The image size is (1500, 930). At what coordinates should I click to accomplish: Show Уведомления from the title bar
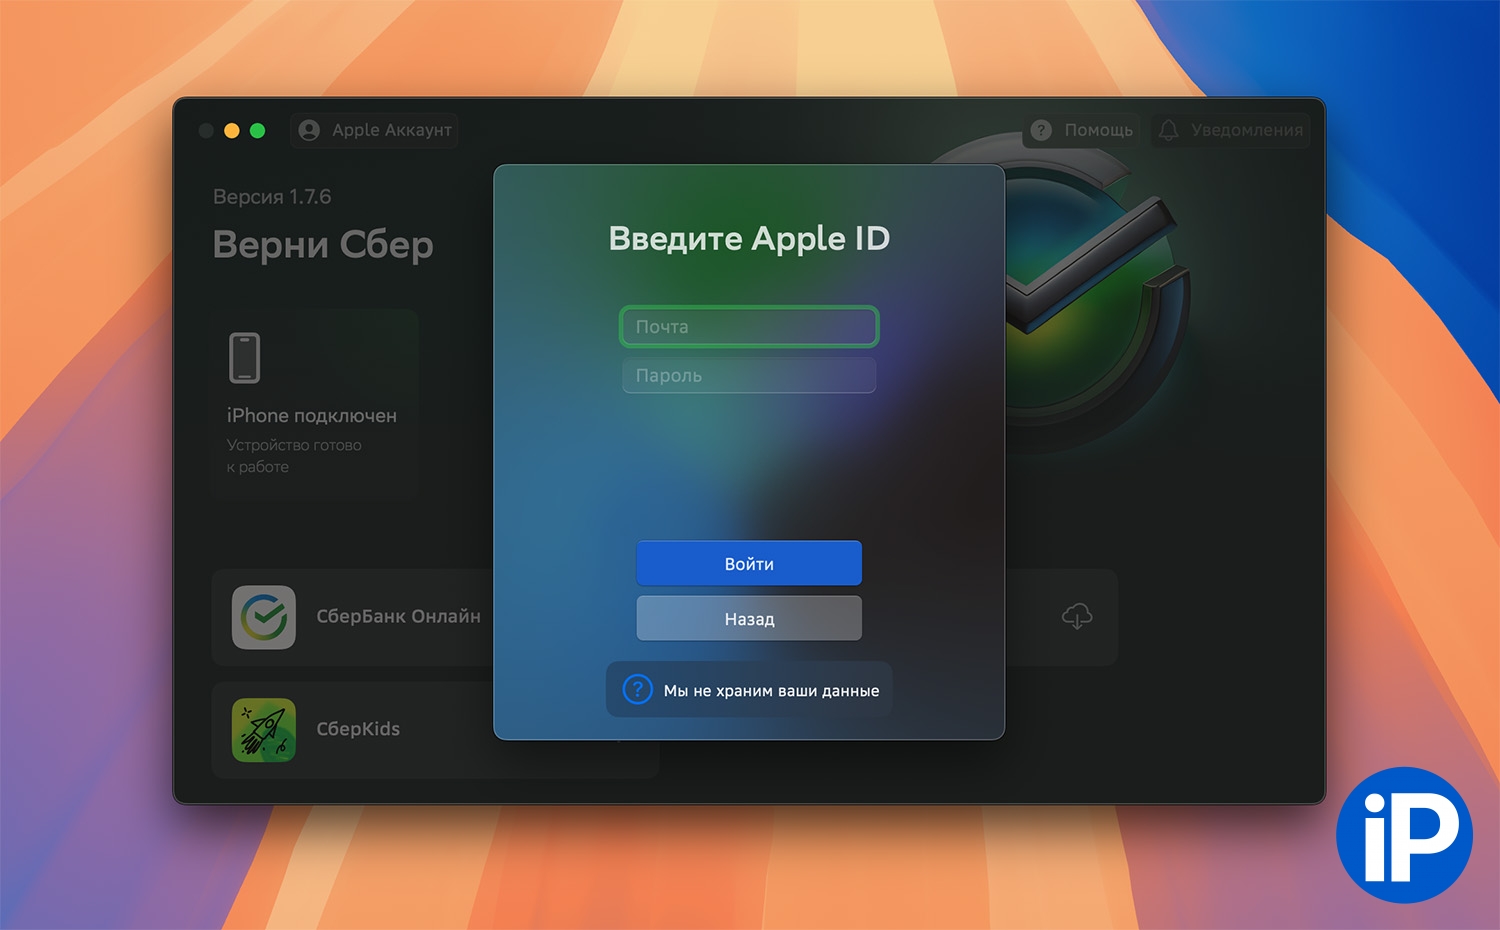[x=1231, y=130]
